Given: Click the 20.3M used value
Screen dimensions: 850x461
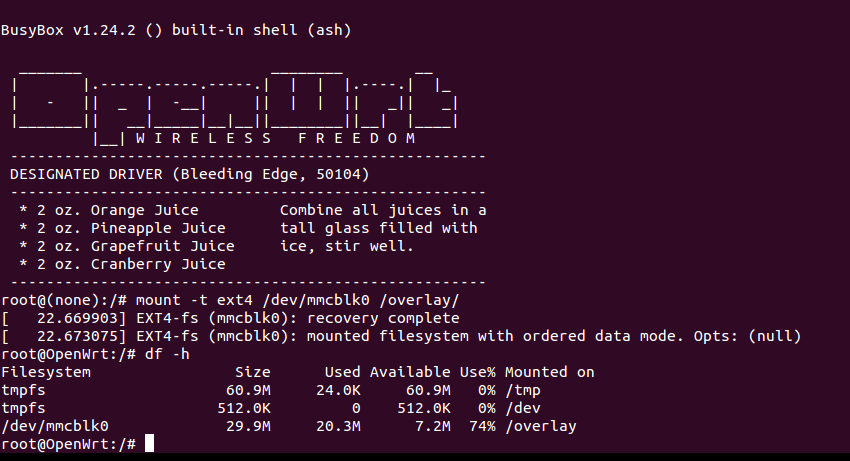Looking at the screenshot, I should [x=338, y=426].
